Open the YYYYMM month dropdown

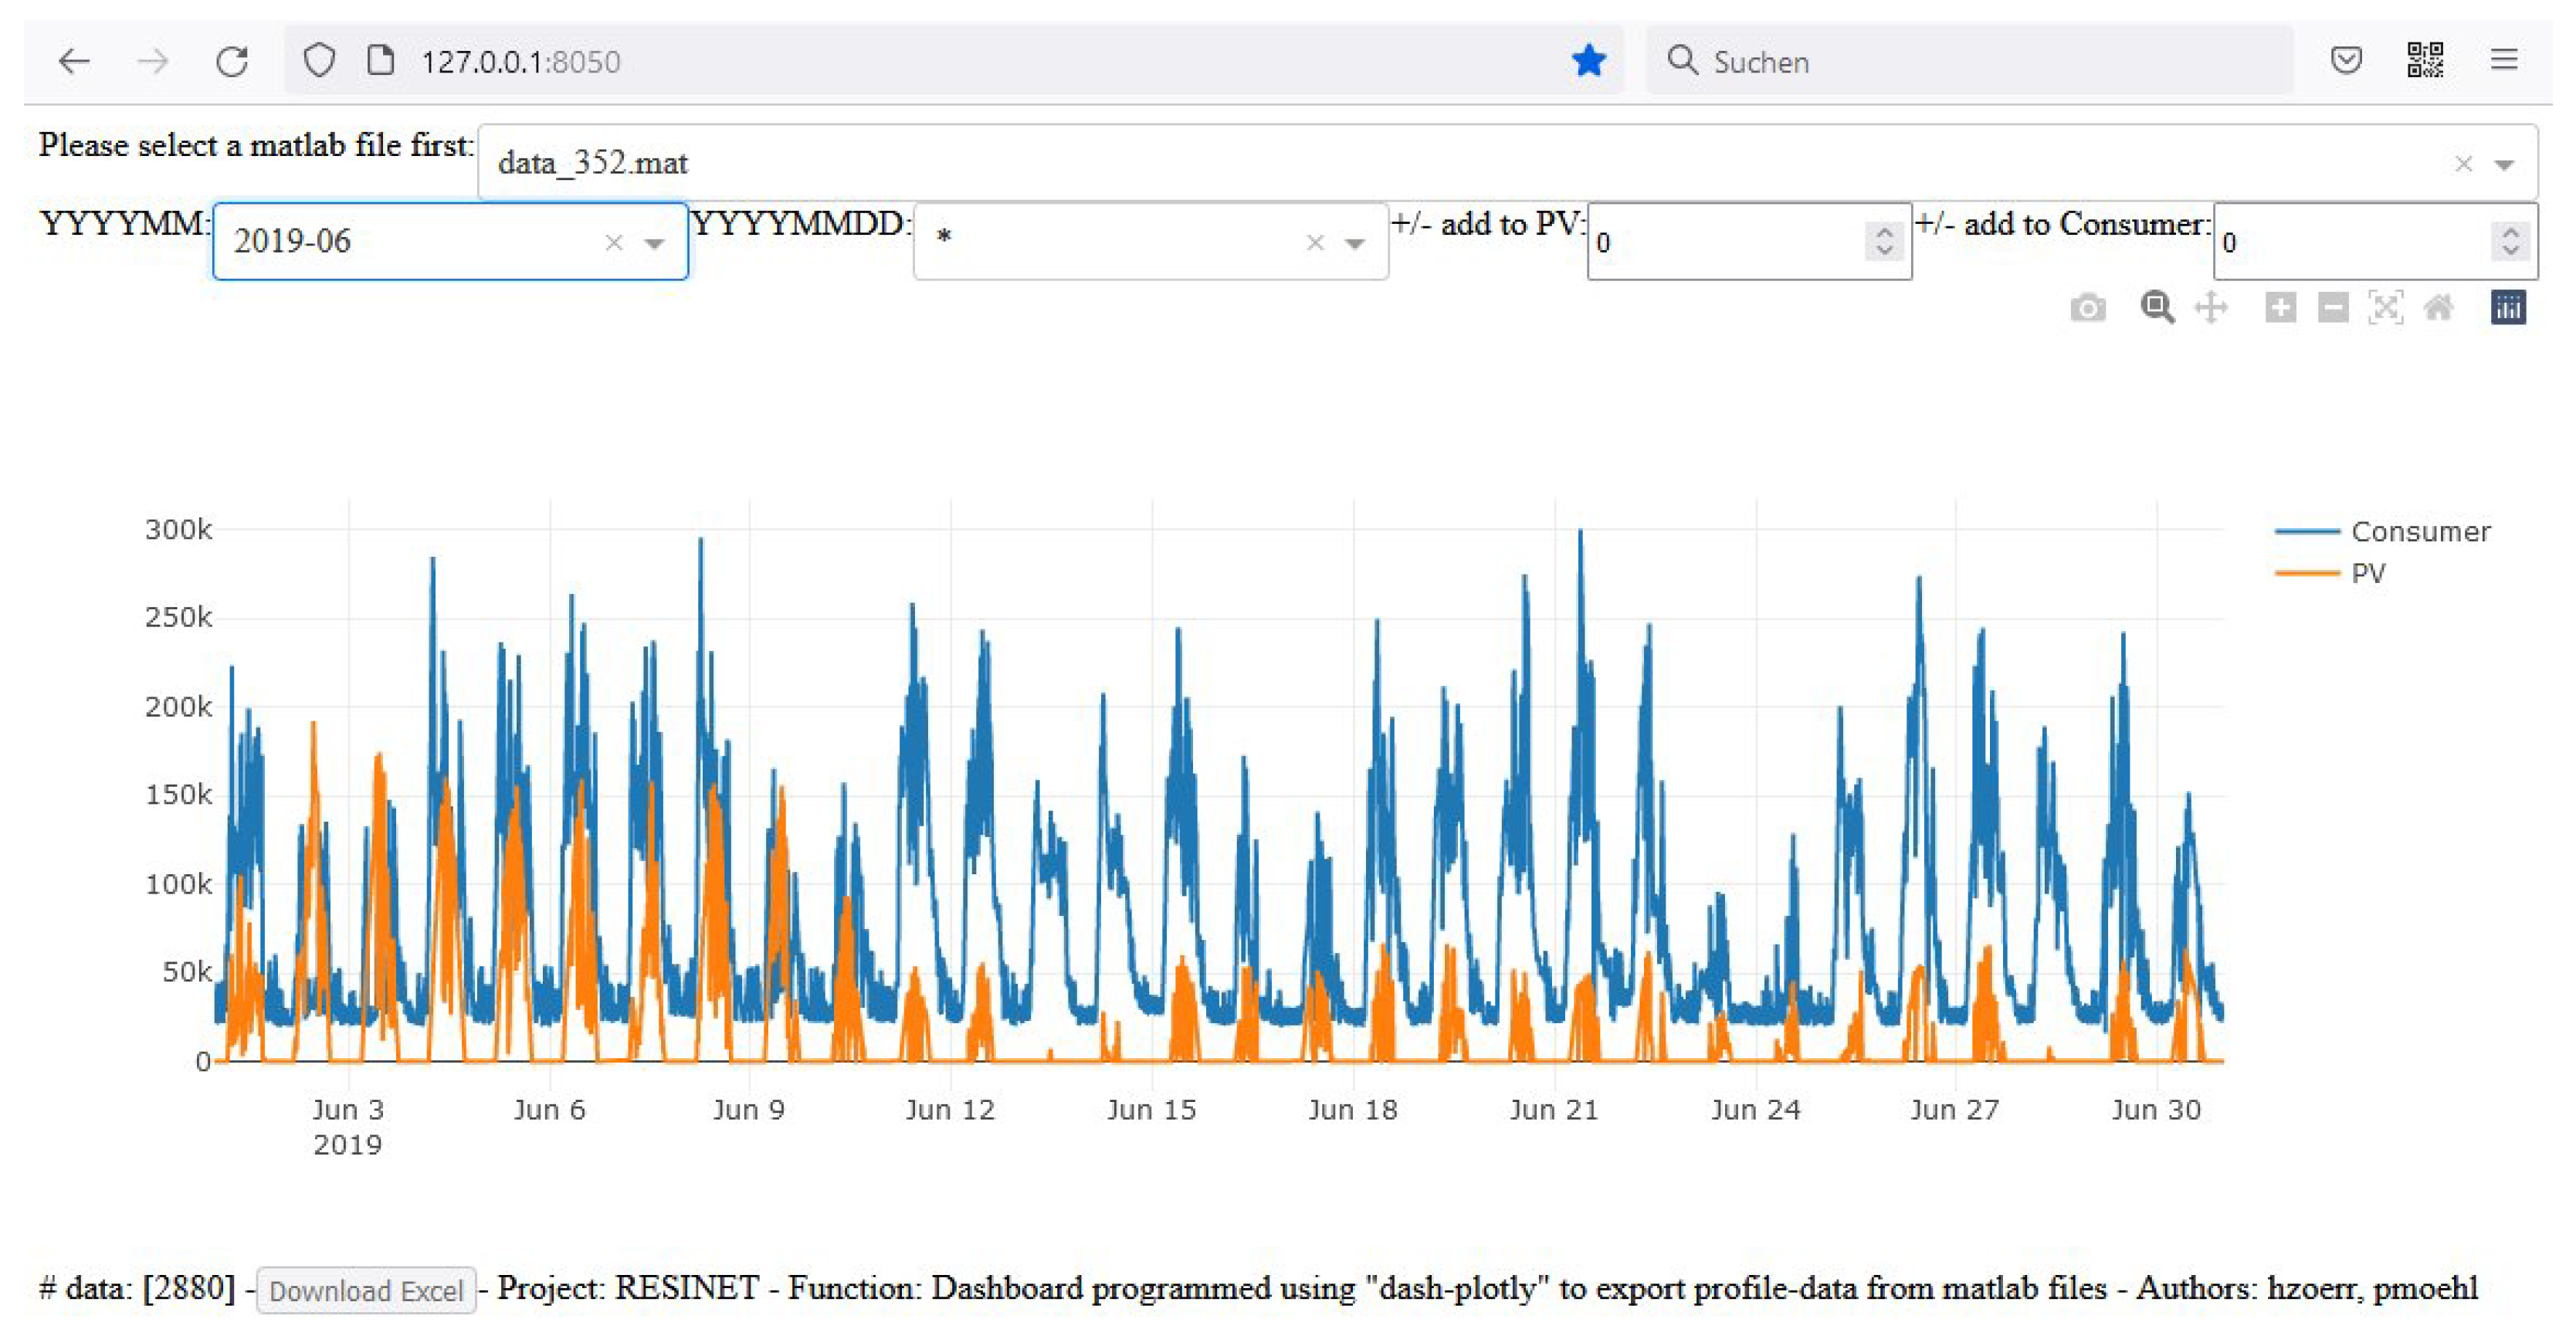click(654, 243)
